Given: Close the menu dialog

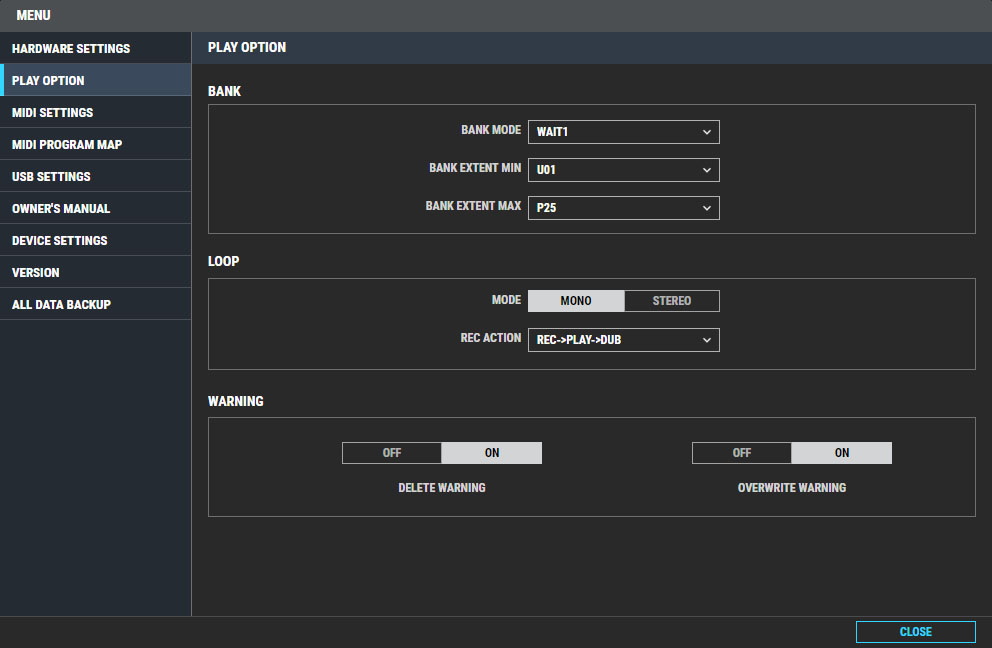Looking at the screenshot, I should pos(915,632).
